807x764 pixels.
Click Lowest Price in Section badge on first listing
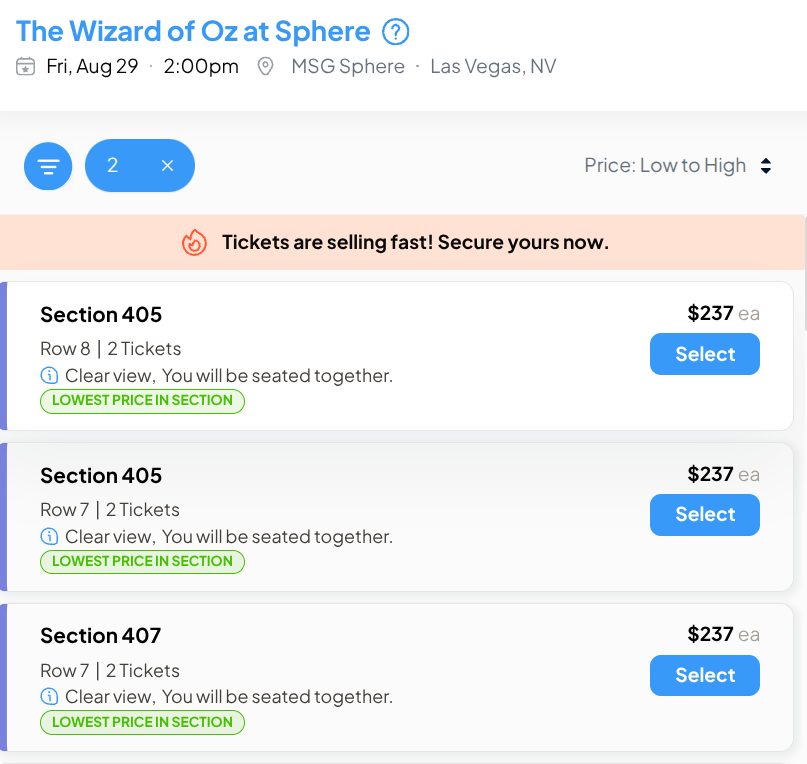click(x=142, y=401)
